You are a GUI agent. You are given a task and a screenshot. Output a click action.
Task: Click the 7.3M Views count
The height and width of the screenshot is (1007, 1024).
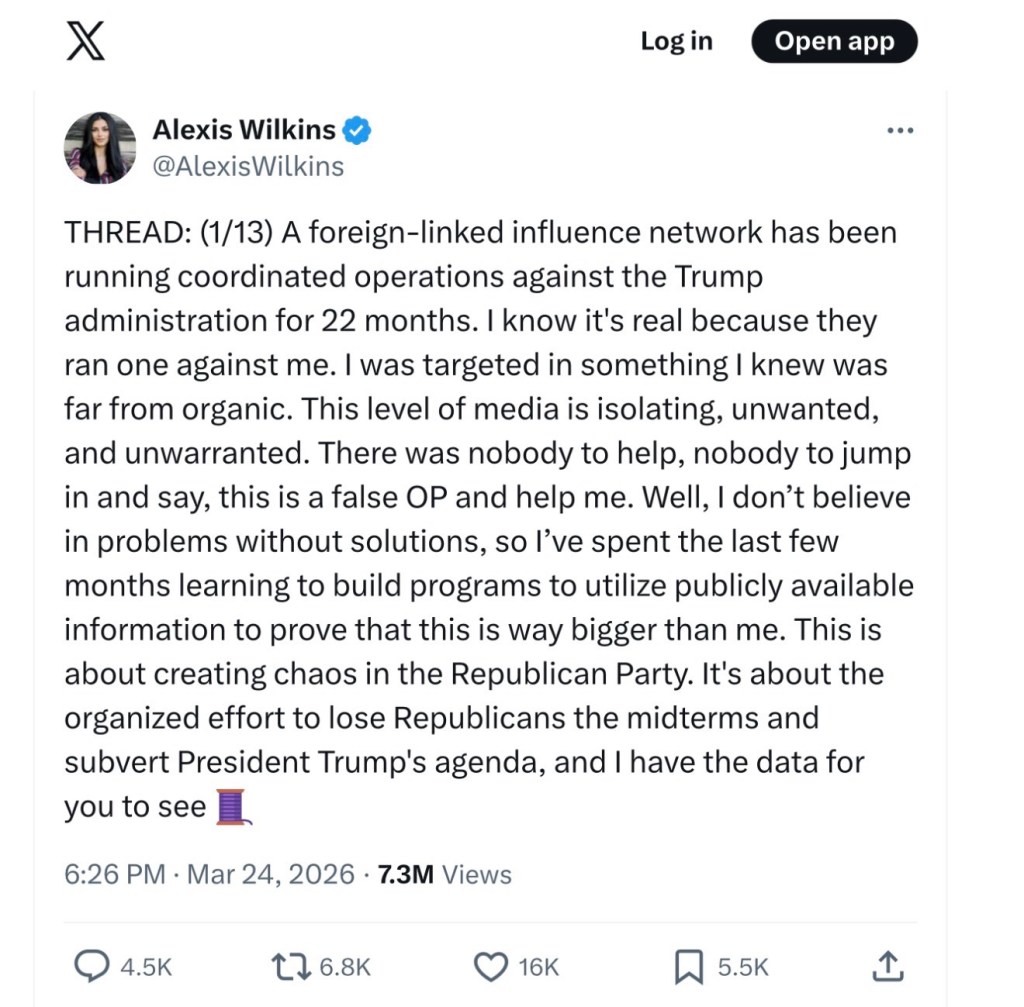(441, 874)
